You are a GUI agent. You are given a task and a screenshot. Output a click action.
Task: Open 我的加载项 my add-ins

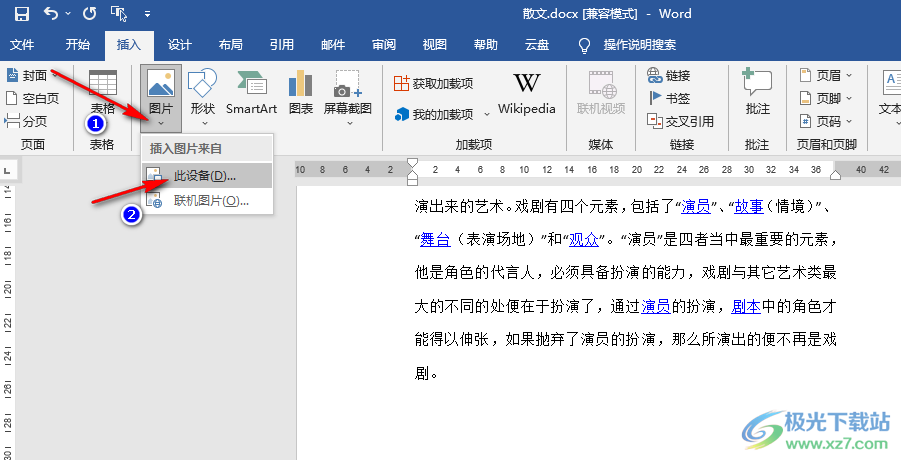[434, 114]
